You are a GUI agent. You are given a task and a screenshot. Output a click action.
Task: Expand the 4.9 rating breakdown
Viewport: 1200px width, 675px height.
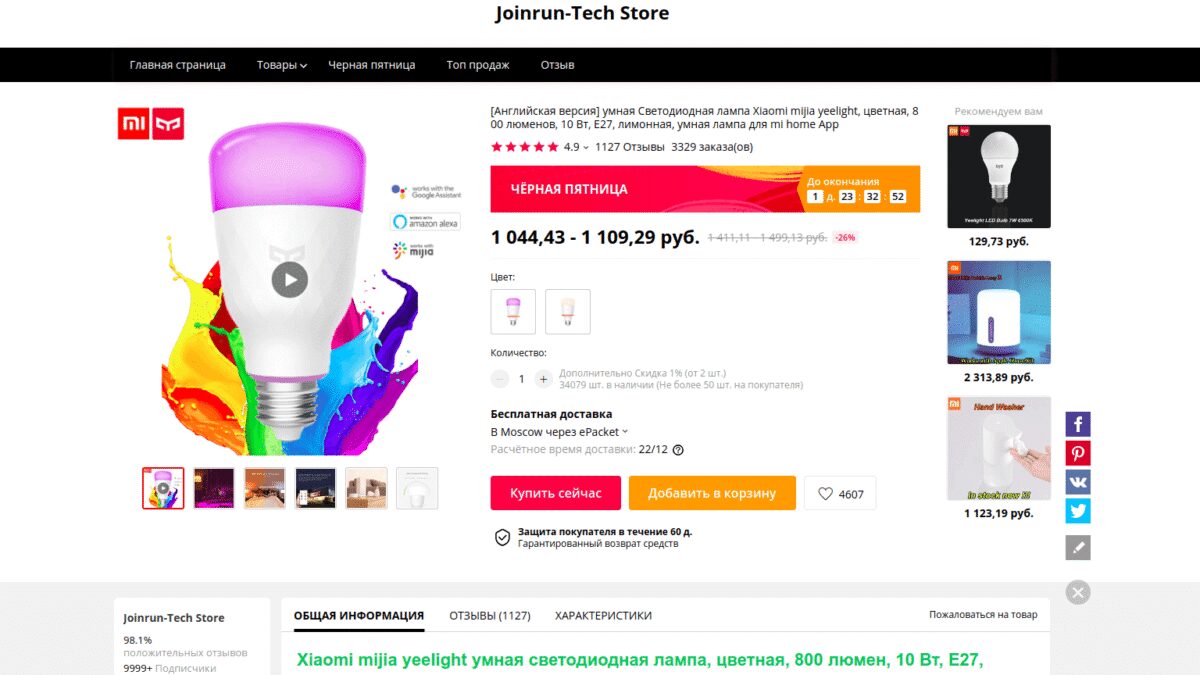(x=576, y=147)
